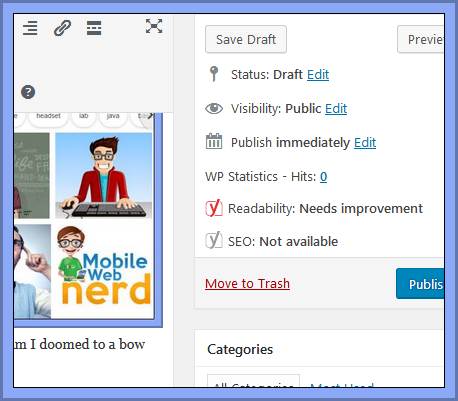The image size is (458, 401).
Task: Insert a Read More tag
Action: click(x=94, y=28)
